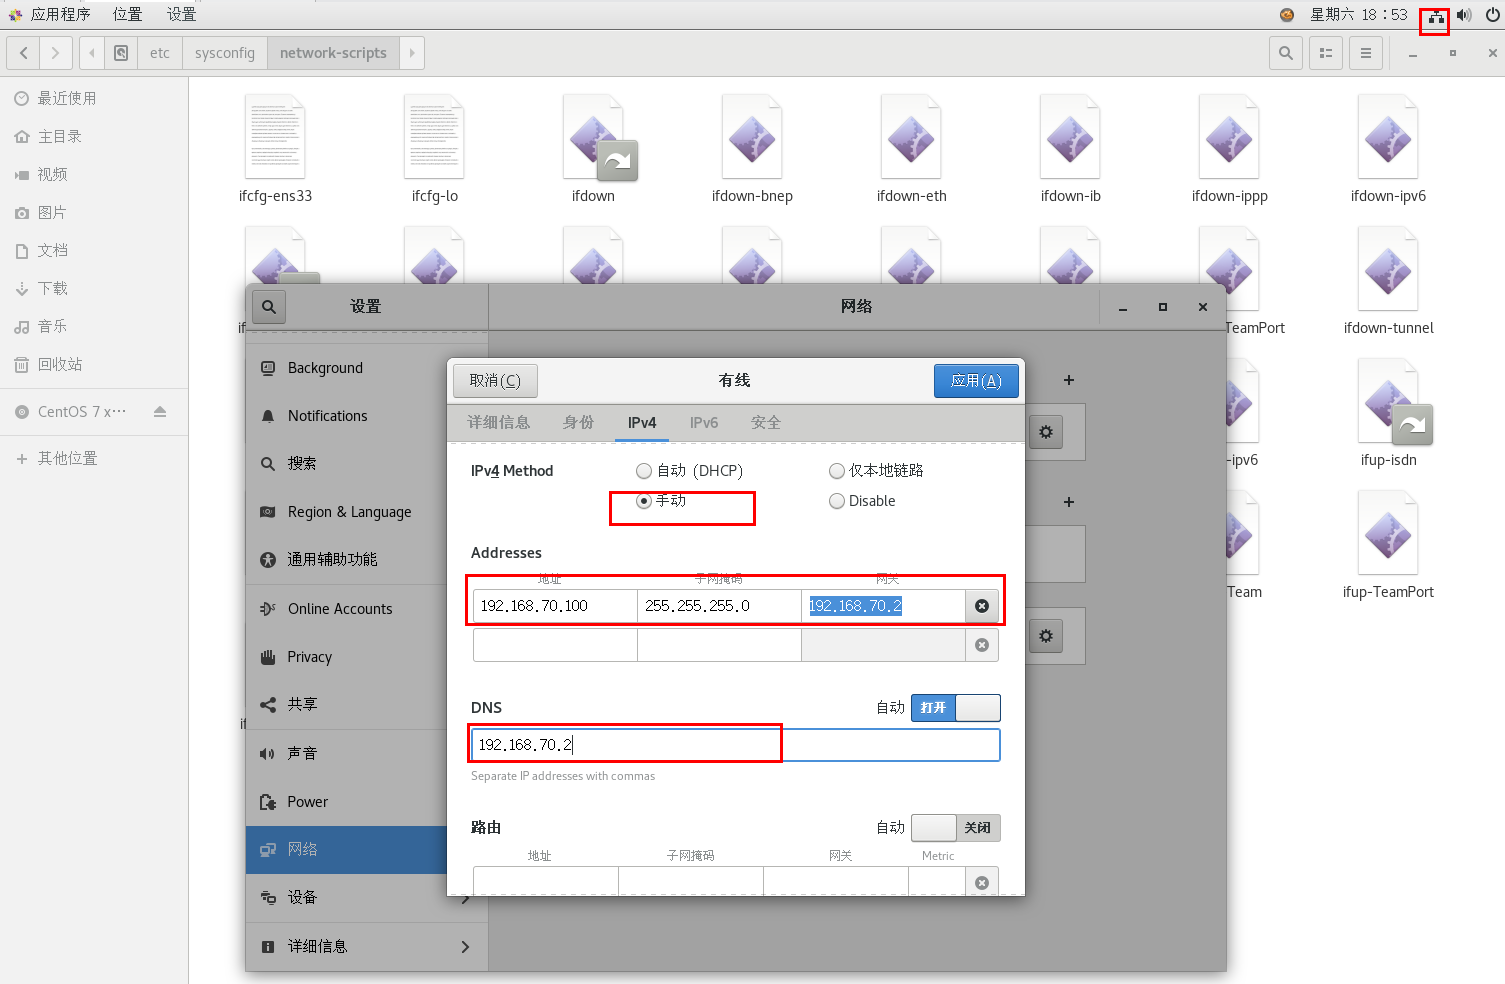Viewport: 1505px width, 984px height.
Task: Click the root filesystem path icon
Action: (x=121, y=53)
